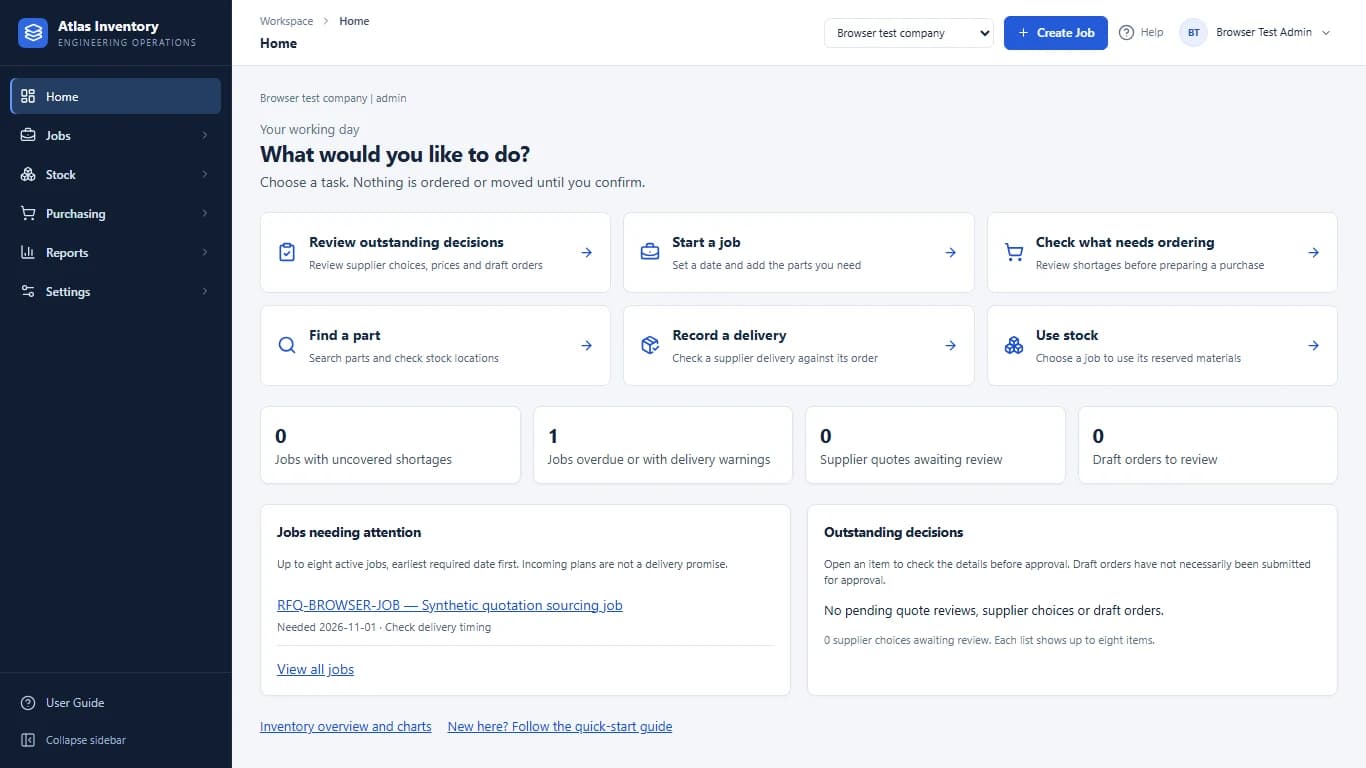Screen dimensions: 1366x768
Task: Expand the Purchasing submenu chevron
Action: 205,214
